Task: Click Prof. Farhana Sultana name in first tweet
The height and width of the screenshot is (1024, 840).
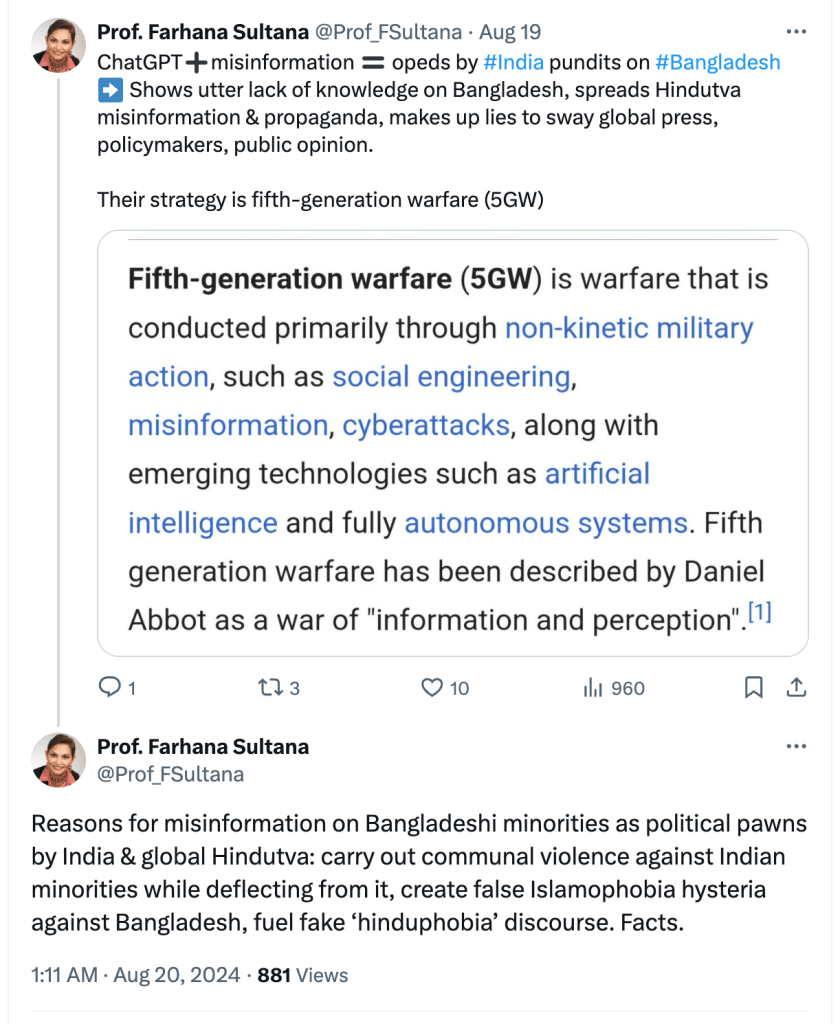Action: (202, 32)
